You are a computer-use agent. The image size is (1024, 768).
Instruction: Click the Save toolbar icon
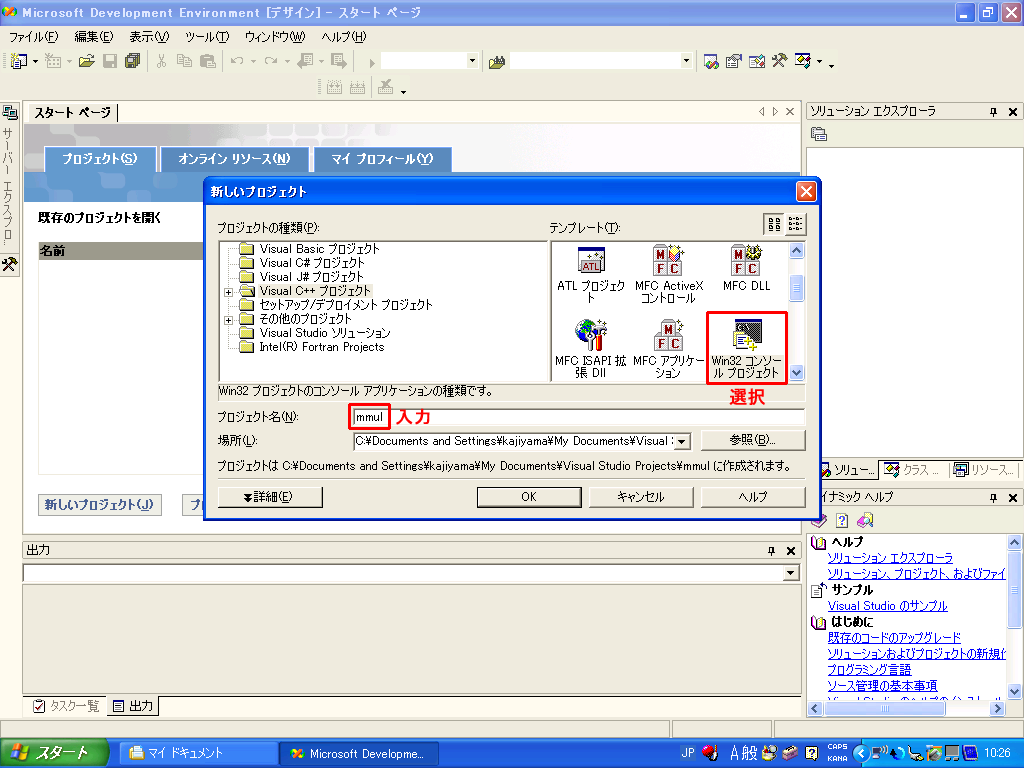(x=110, y=61)
